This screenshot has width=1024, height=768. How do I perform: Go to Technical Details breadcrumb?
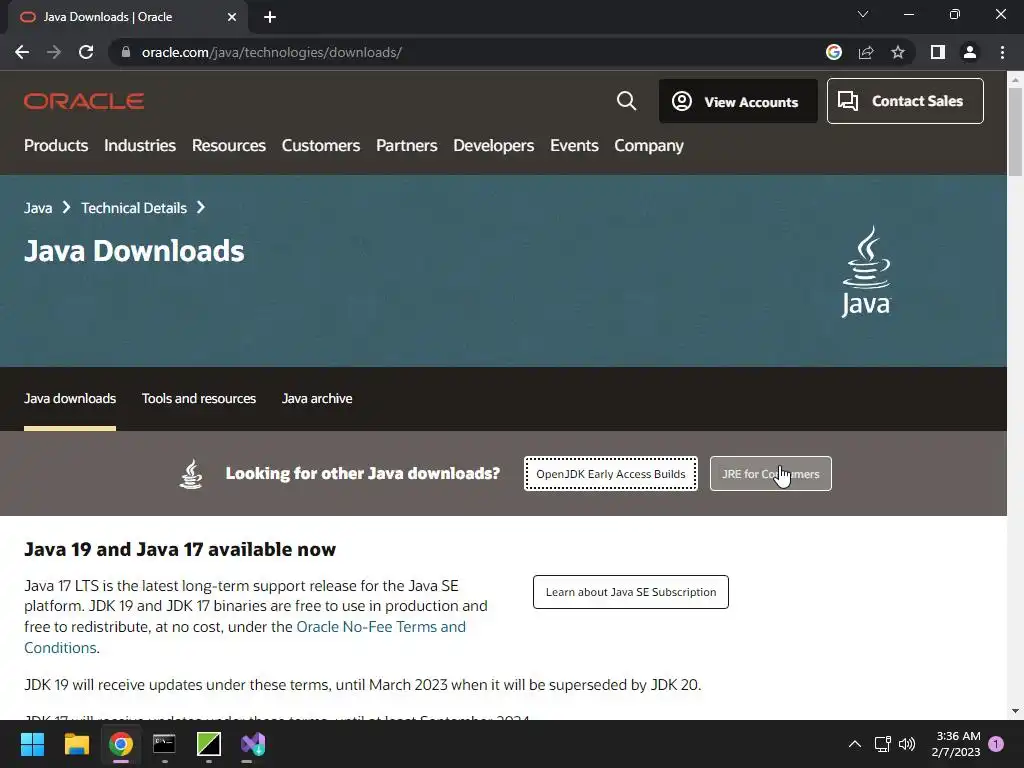[134, 208]
